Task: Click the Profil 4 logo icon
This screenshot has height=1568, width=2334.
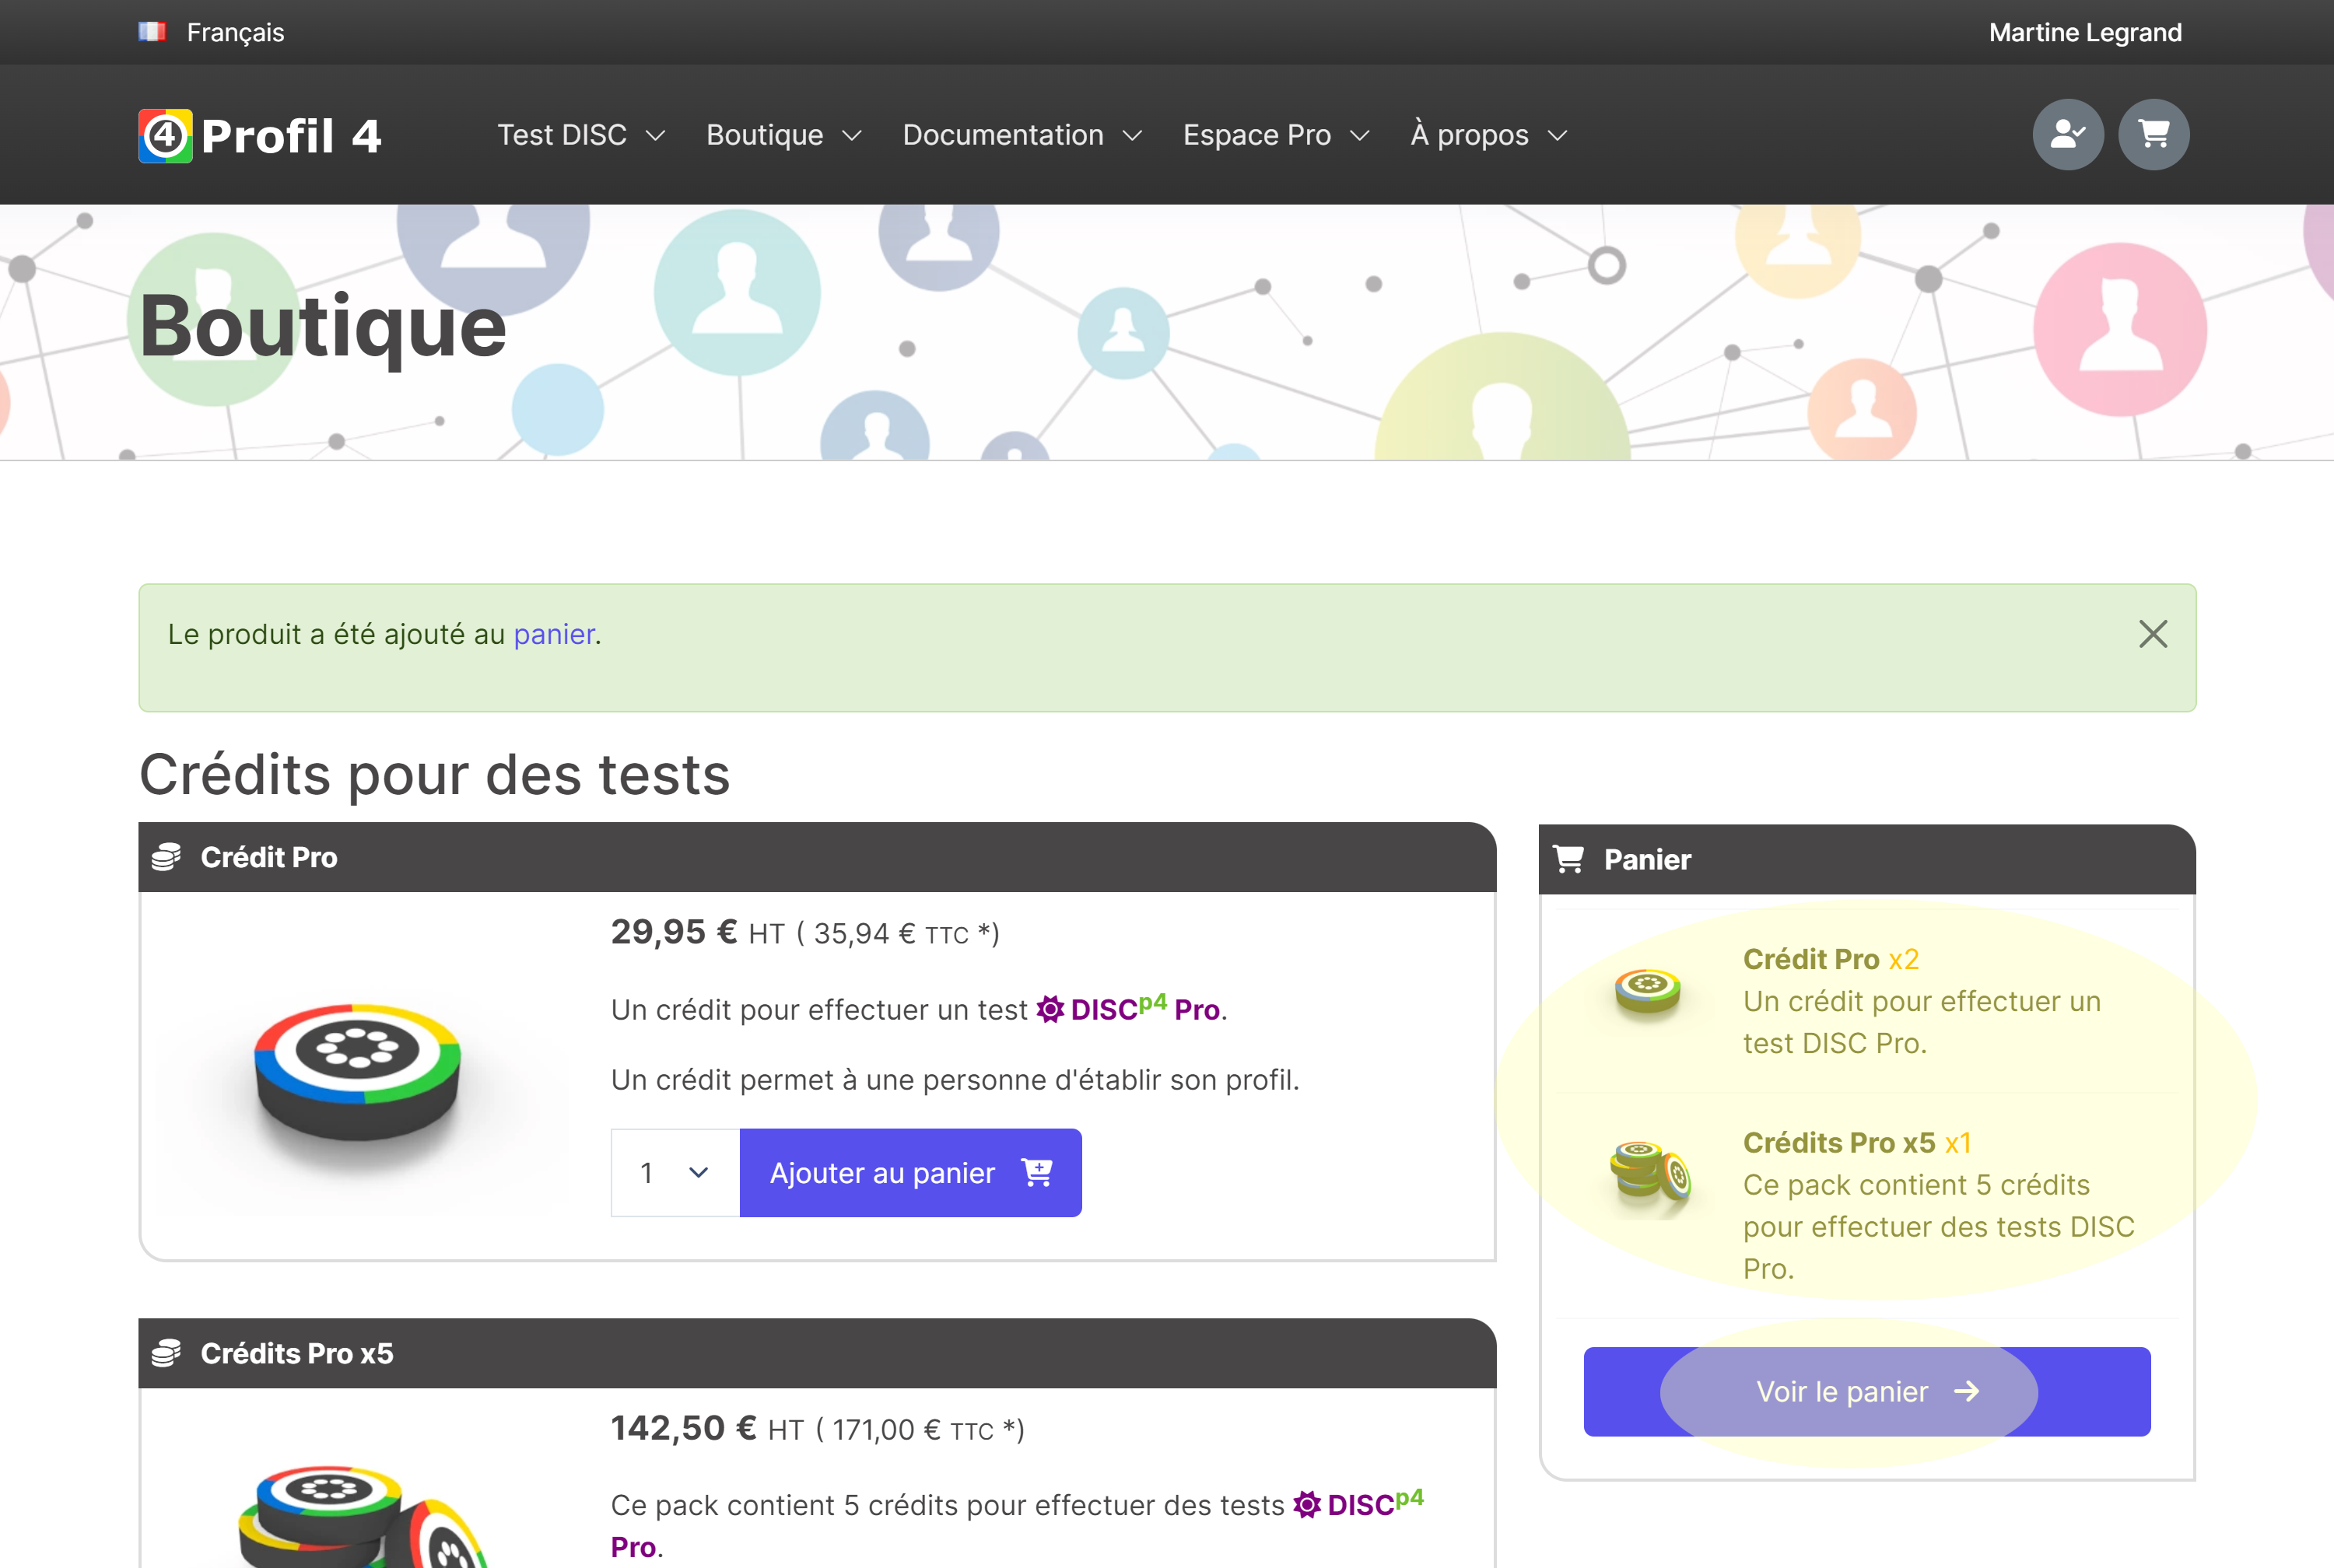Action: (x=165, y=135)
